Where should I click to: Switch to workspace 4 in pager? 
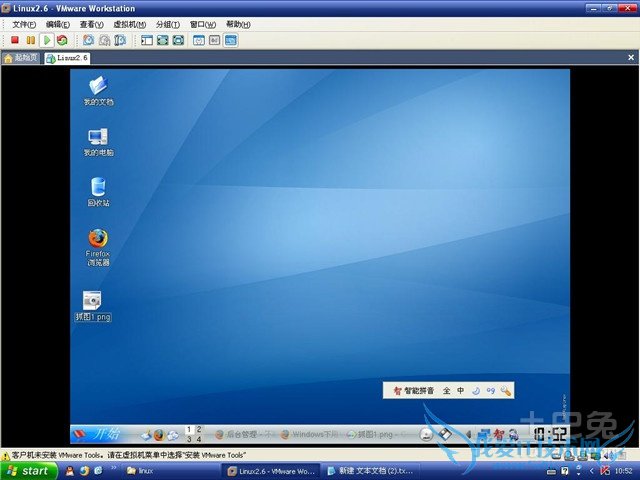click(199, 439)
